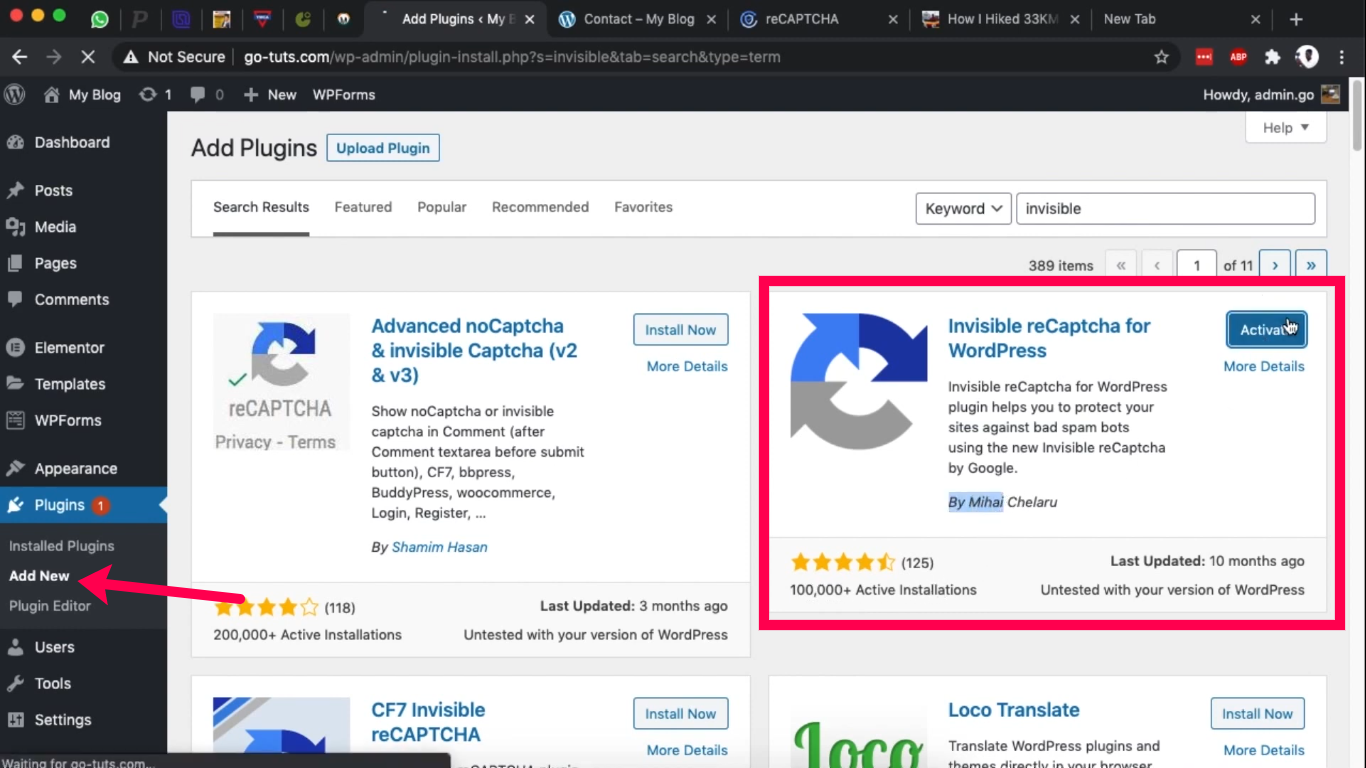Open the Chrome three-dot menu

tap(1343, 57)
